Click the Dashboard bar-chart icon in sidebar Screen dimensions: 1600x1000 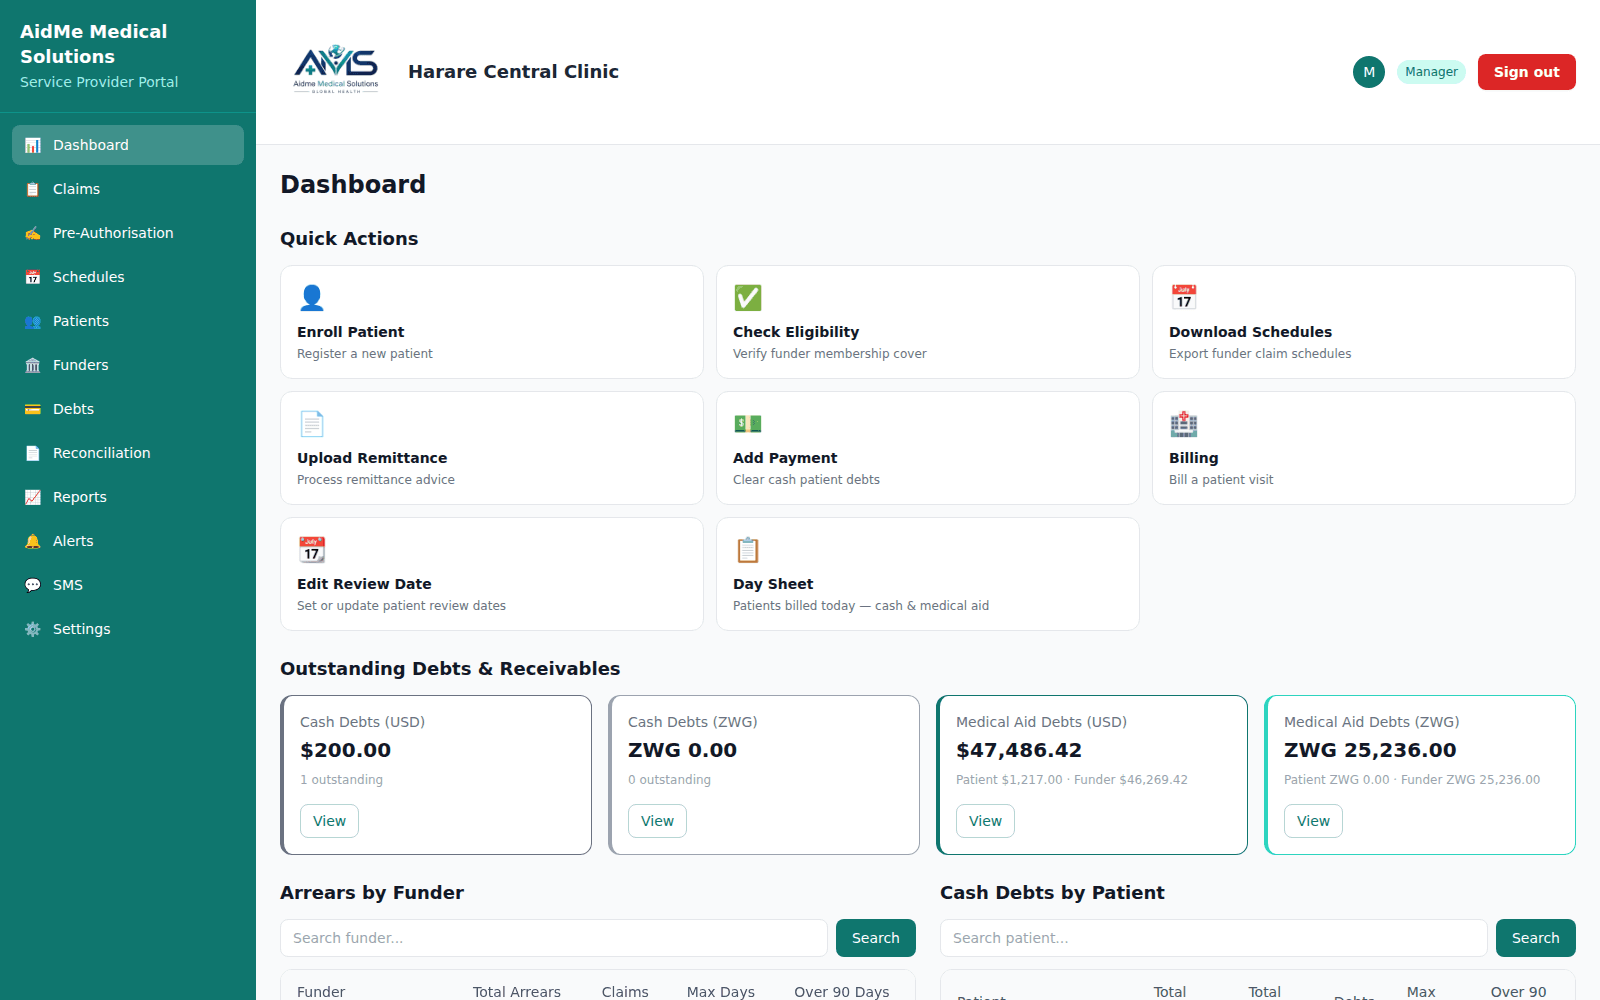33,145
